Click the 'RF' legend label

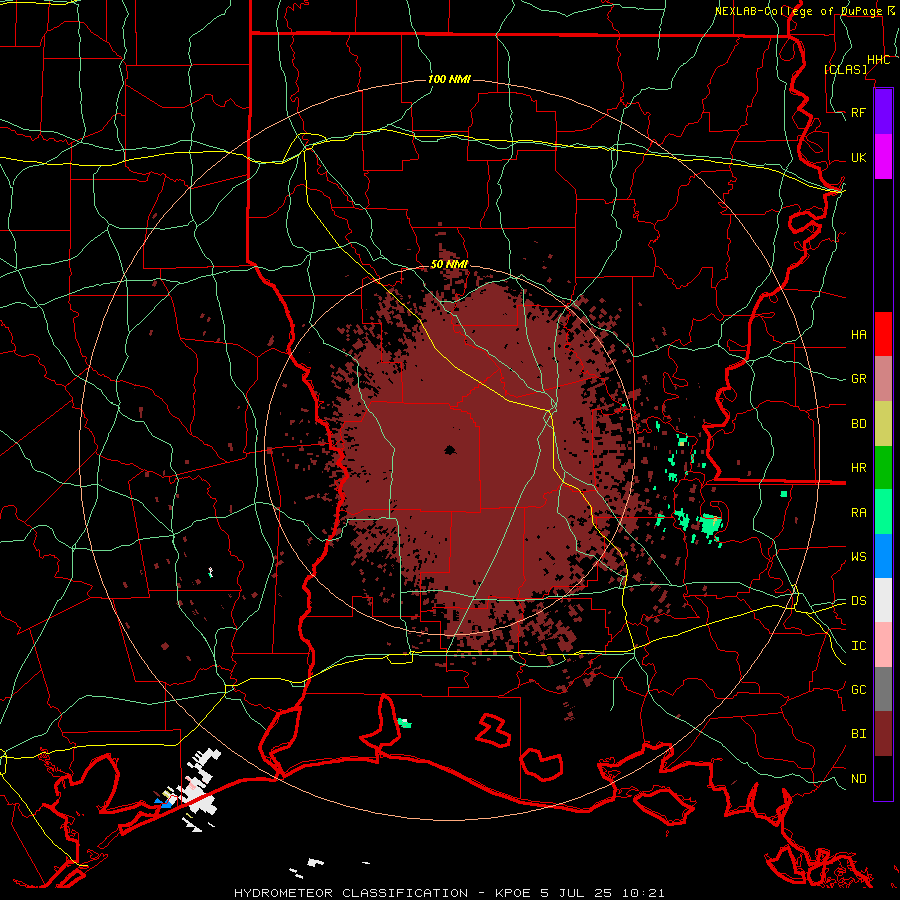tap(858, 112)
